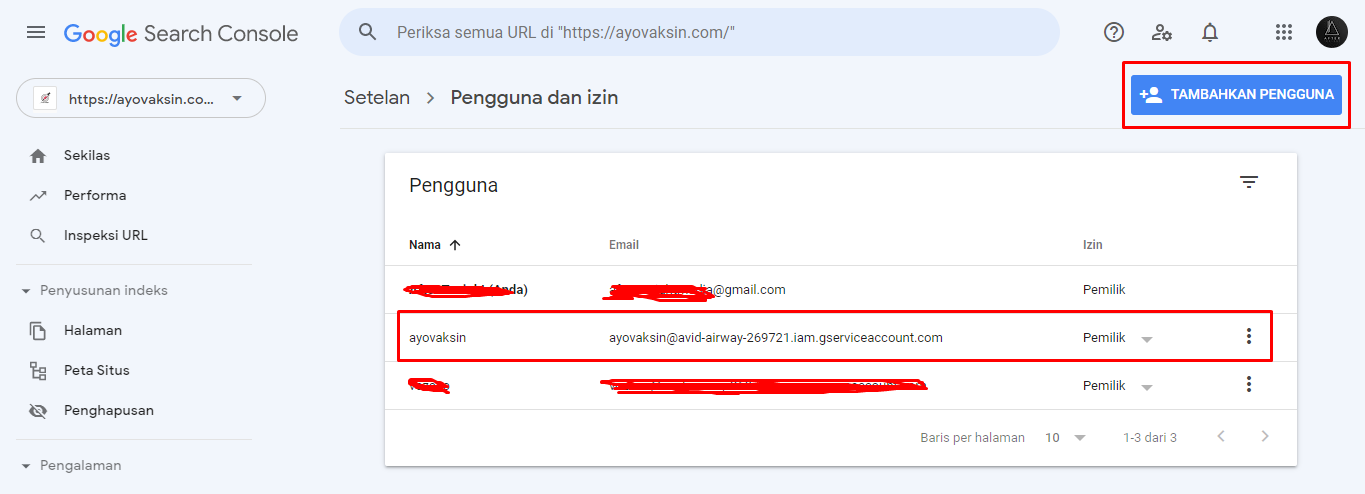Screen dimensions: 1365x494
Task: Click the Email column header
Action: (x=624, y=244)
